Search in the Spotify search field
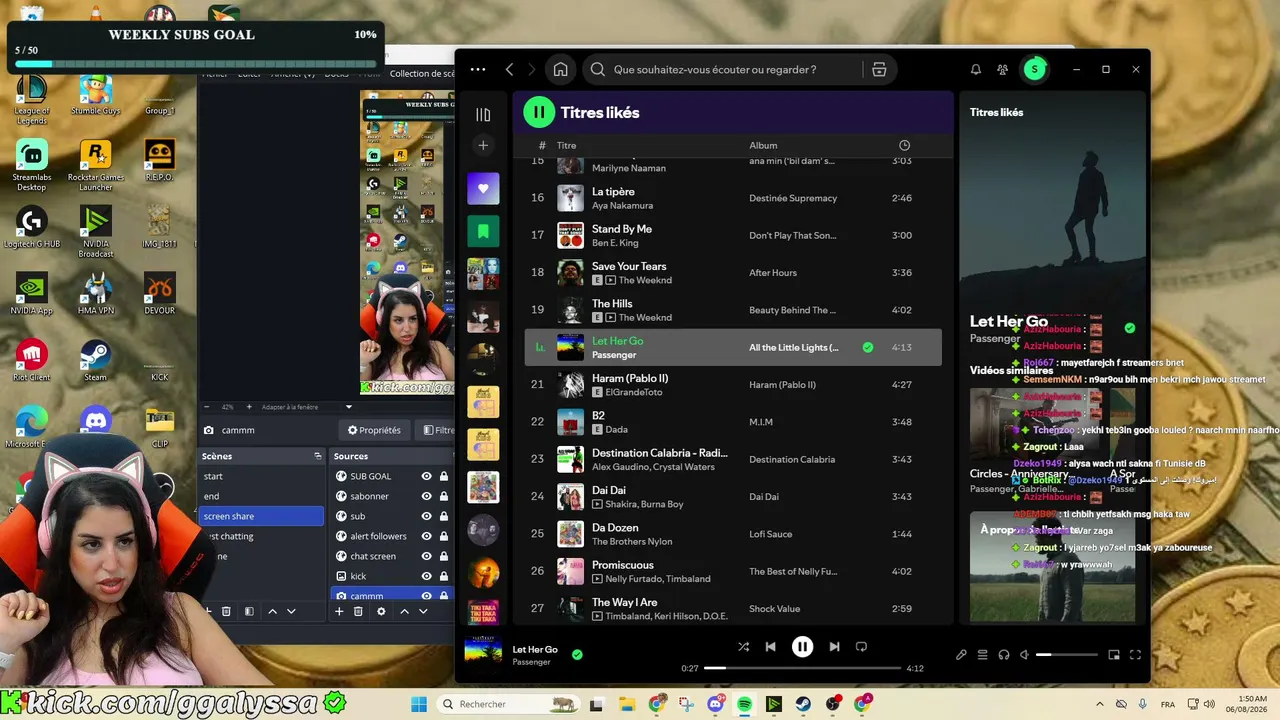 point(723,69)
